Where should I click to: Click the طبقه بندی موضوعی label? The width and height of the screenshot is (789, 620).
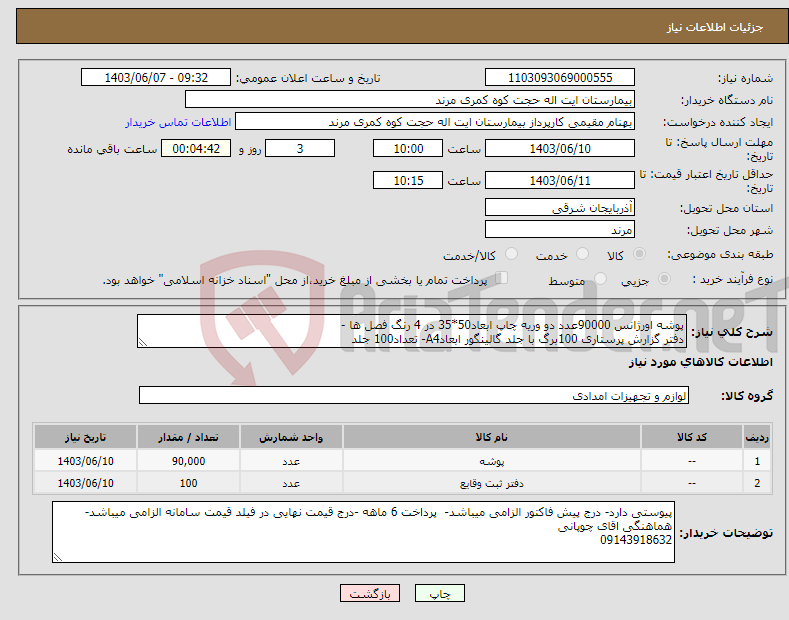(x=720, y=255)
